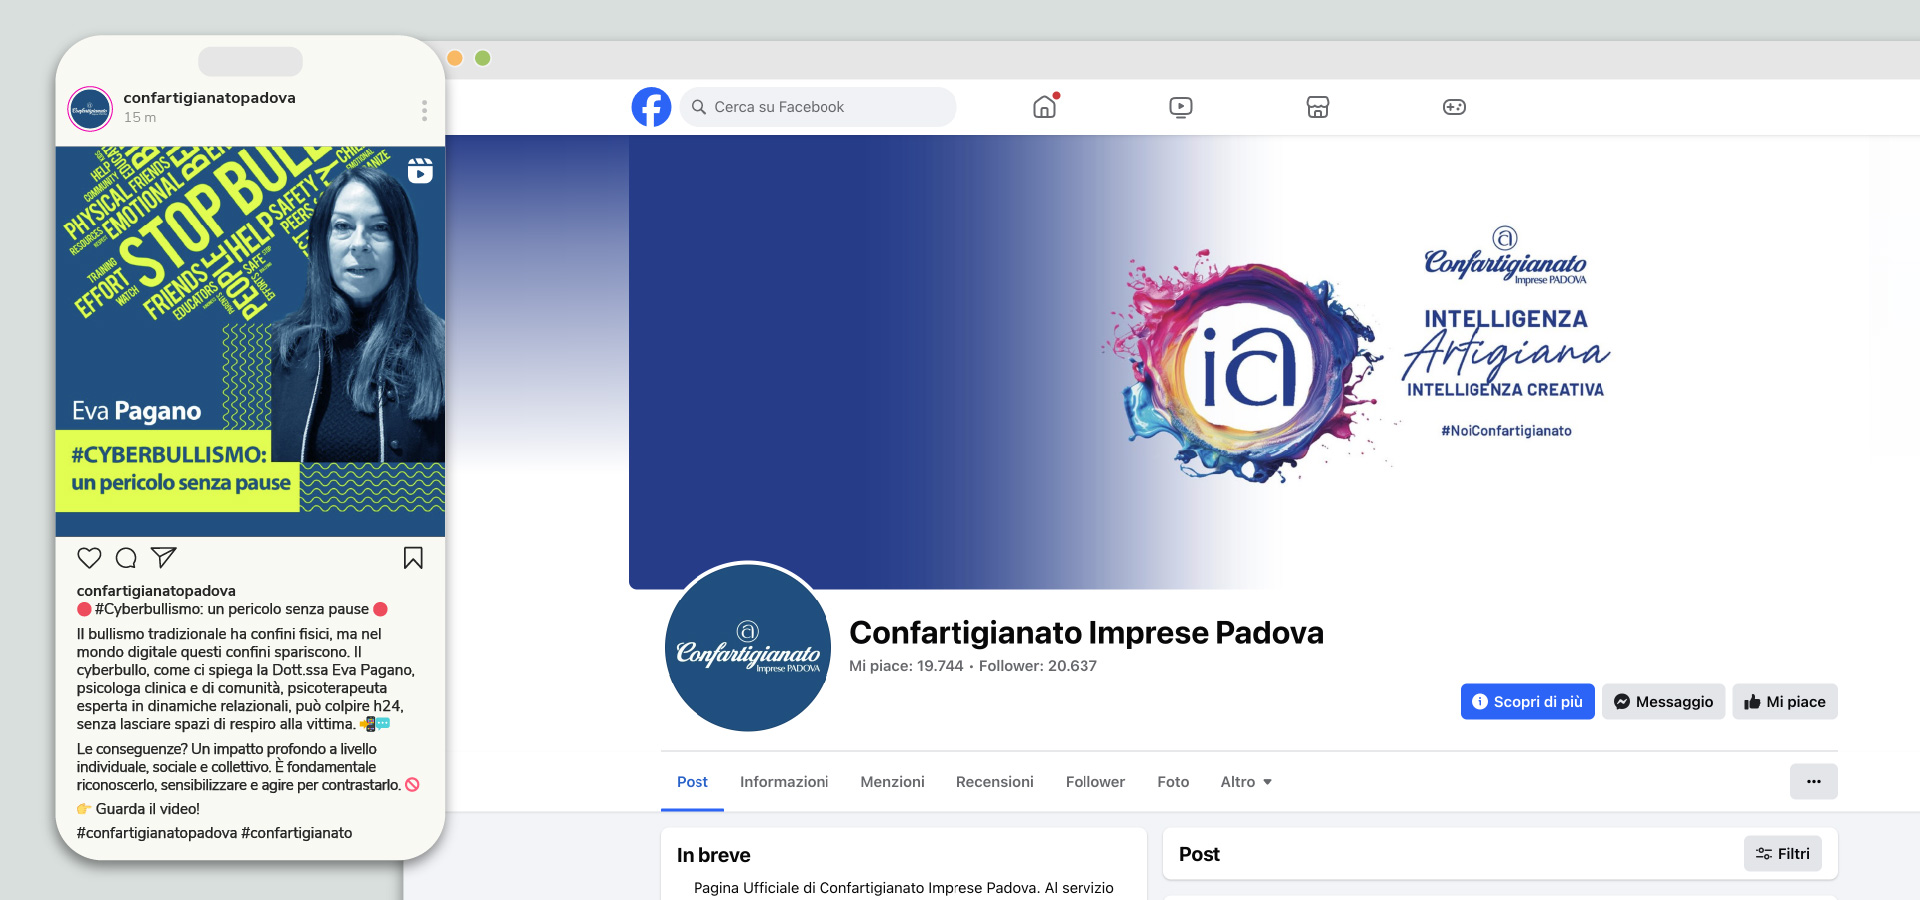Screen dimensions: 1920x900
Task: Open the Instagram post options menu
Action: pyautogui.click(x=424, y=110)
